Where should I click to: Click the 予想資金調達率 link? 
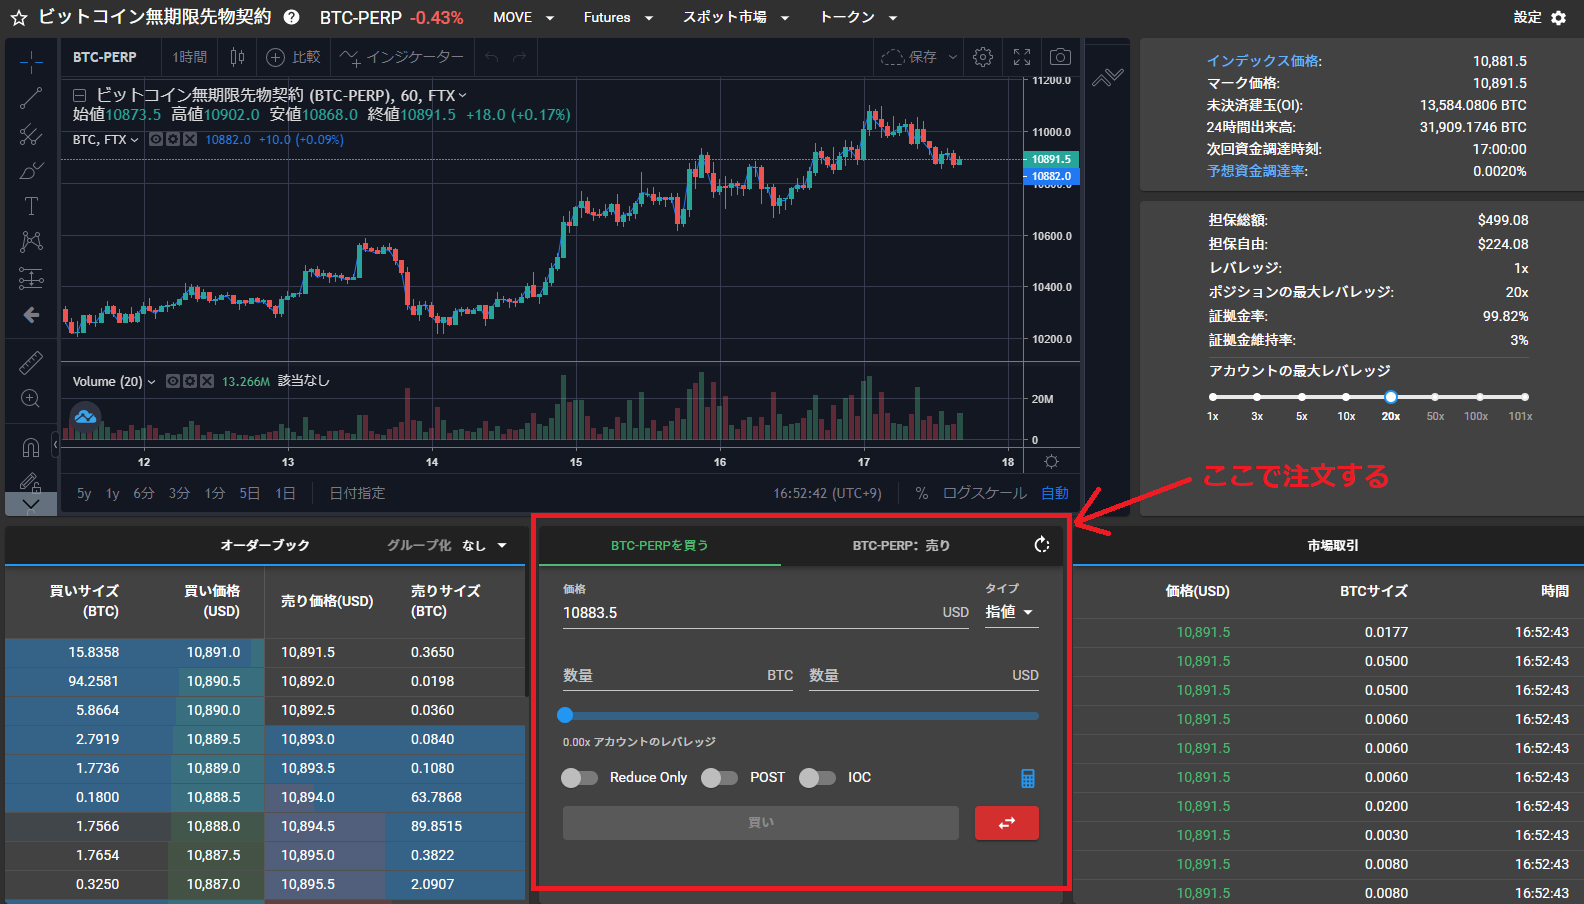(1257, 171)
